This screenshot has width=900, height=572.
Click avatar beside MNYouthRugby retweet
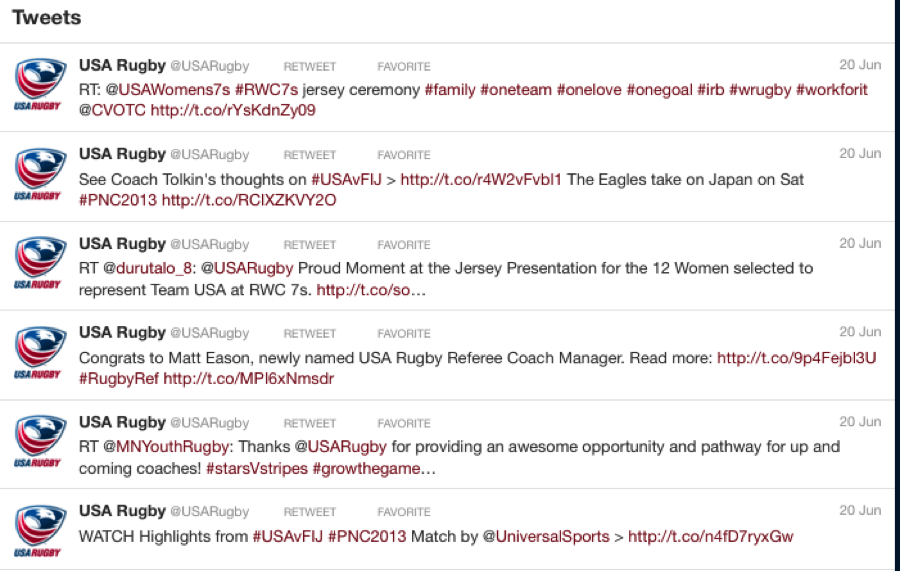click(40, 440)
